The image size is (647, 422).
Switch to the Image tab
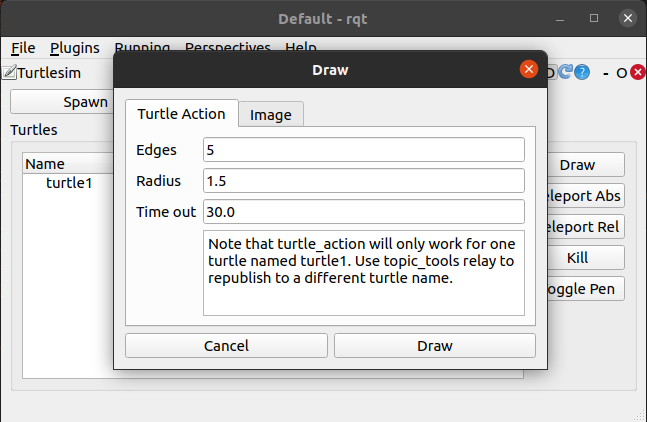(x=271, y=114)
